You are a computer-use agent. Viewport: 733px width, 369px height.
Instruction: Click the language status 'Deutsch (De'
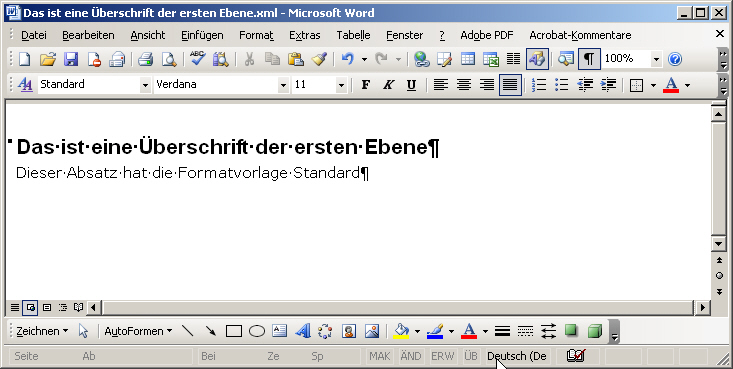[x=517, y=356]
